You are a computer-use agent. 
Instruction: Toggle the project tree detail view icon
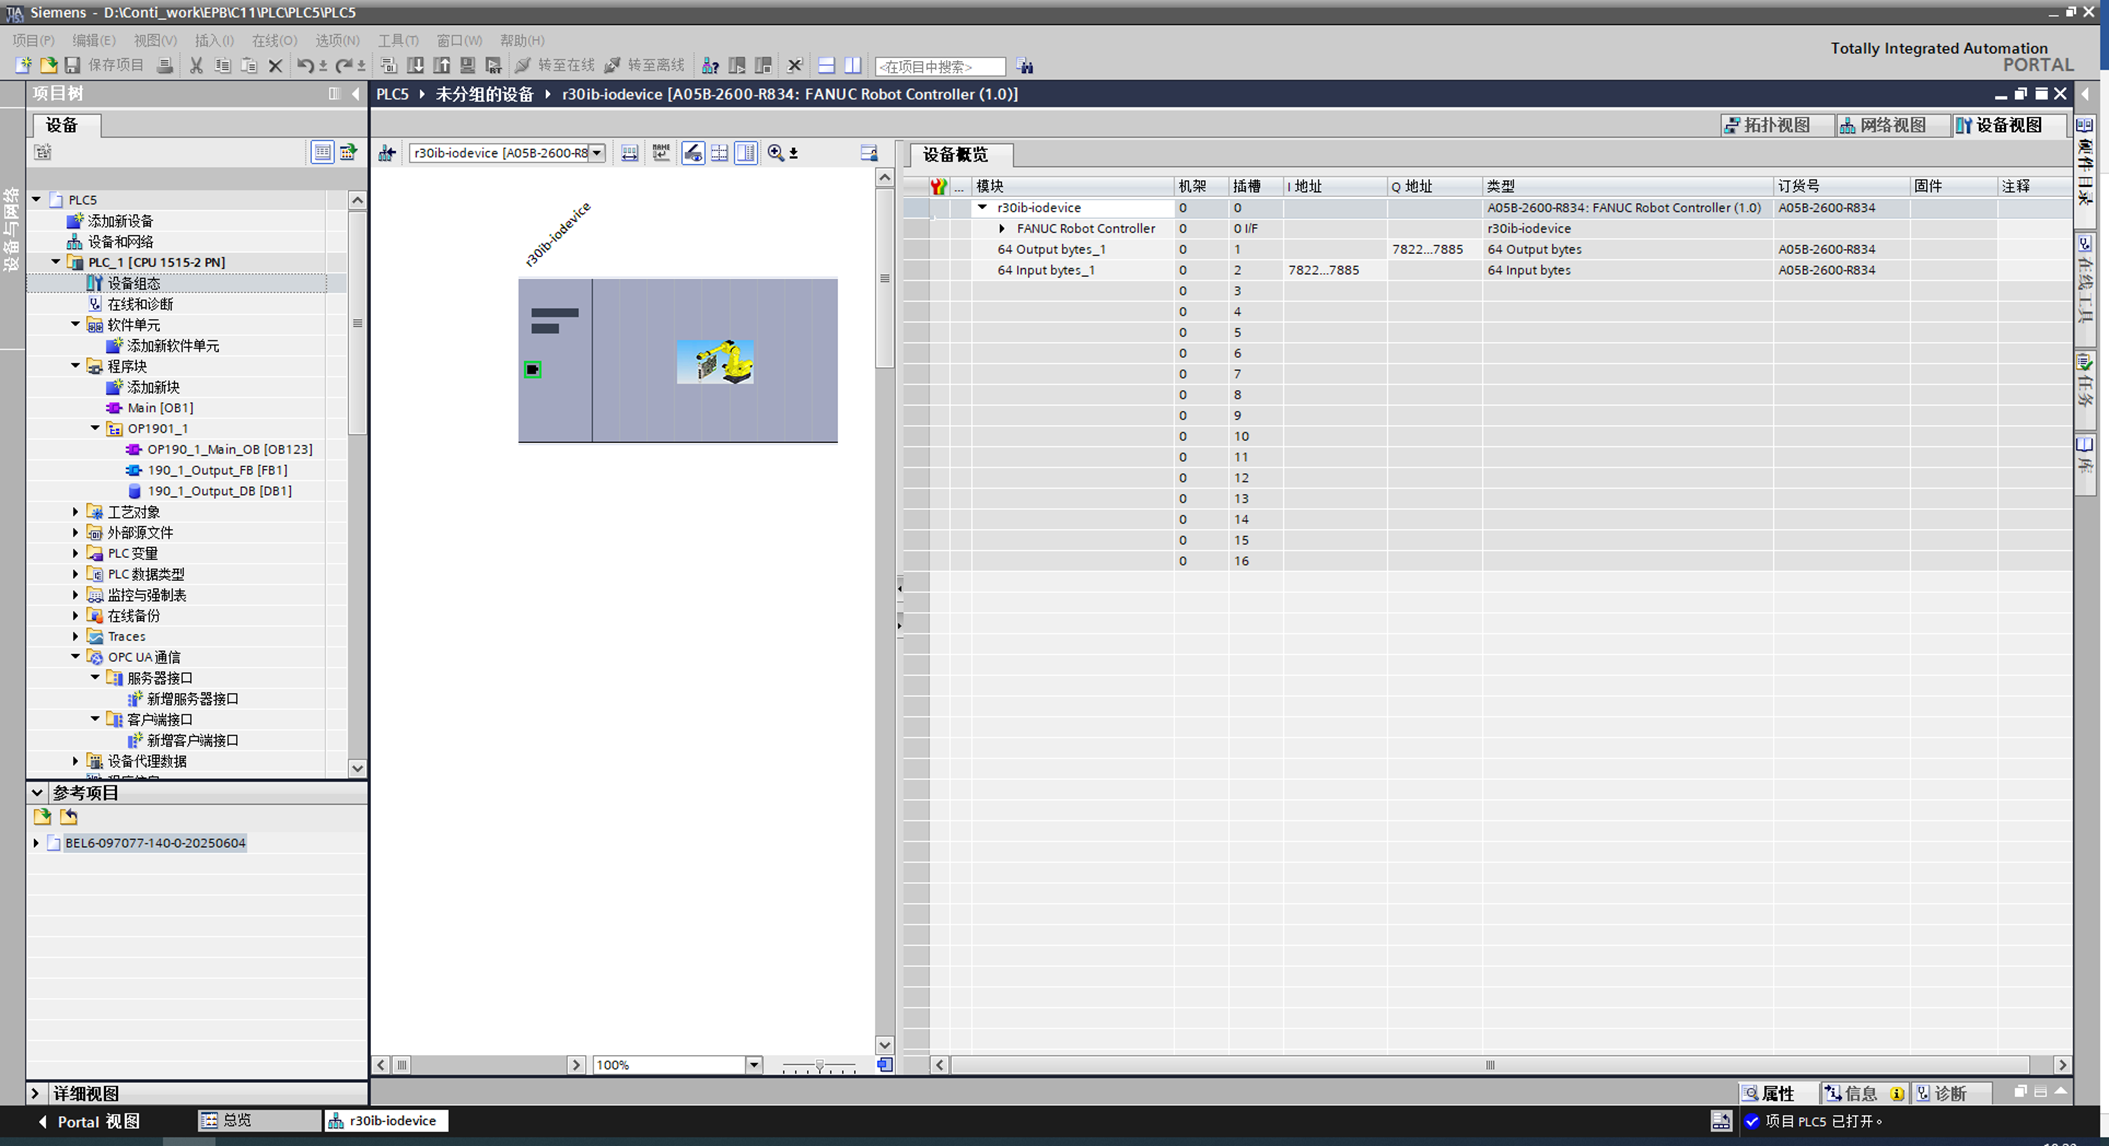click(x=322, y=152)
